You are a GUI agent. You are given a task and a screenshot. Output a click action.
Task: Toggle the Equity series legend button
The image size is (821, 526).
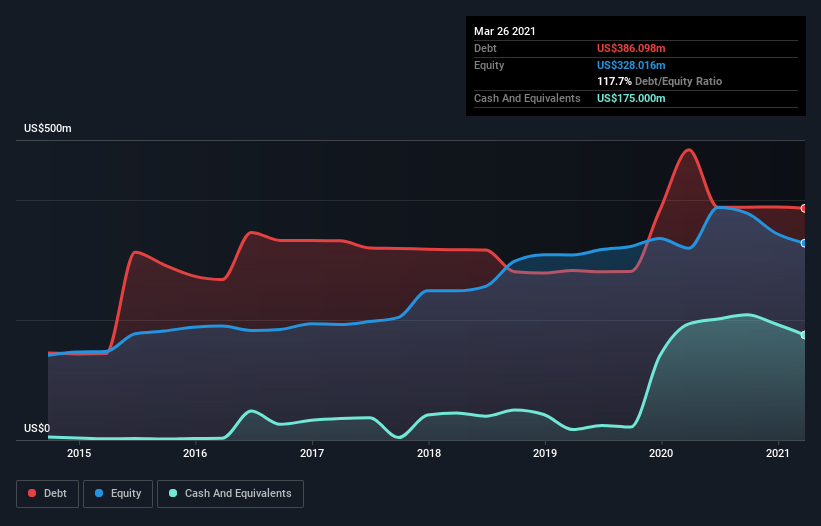tap(118, 494)
